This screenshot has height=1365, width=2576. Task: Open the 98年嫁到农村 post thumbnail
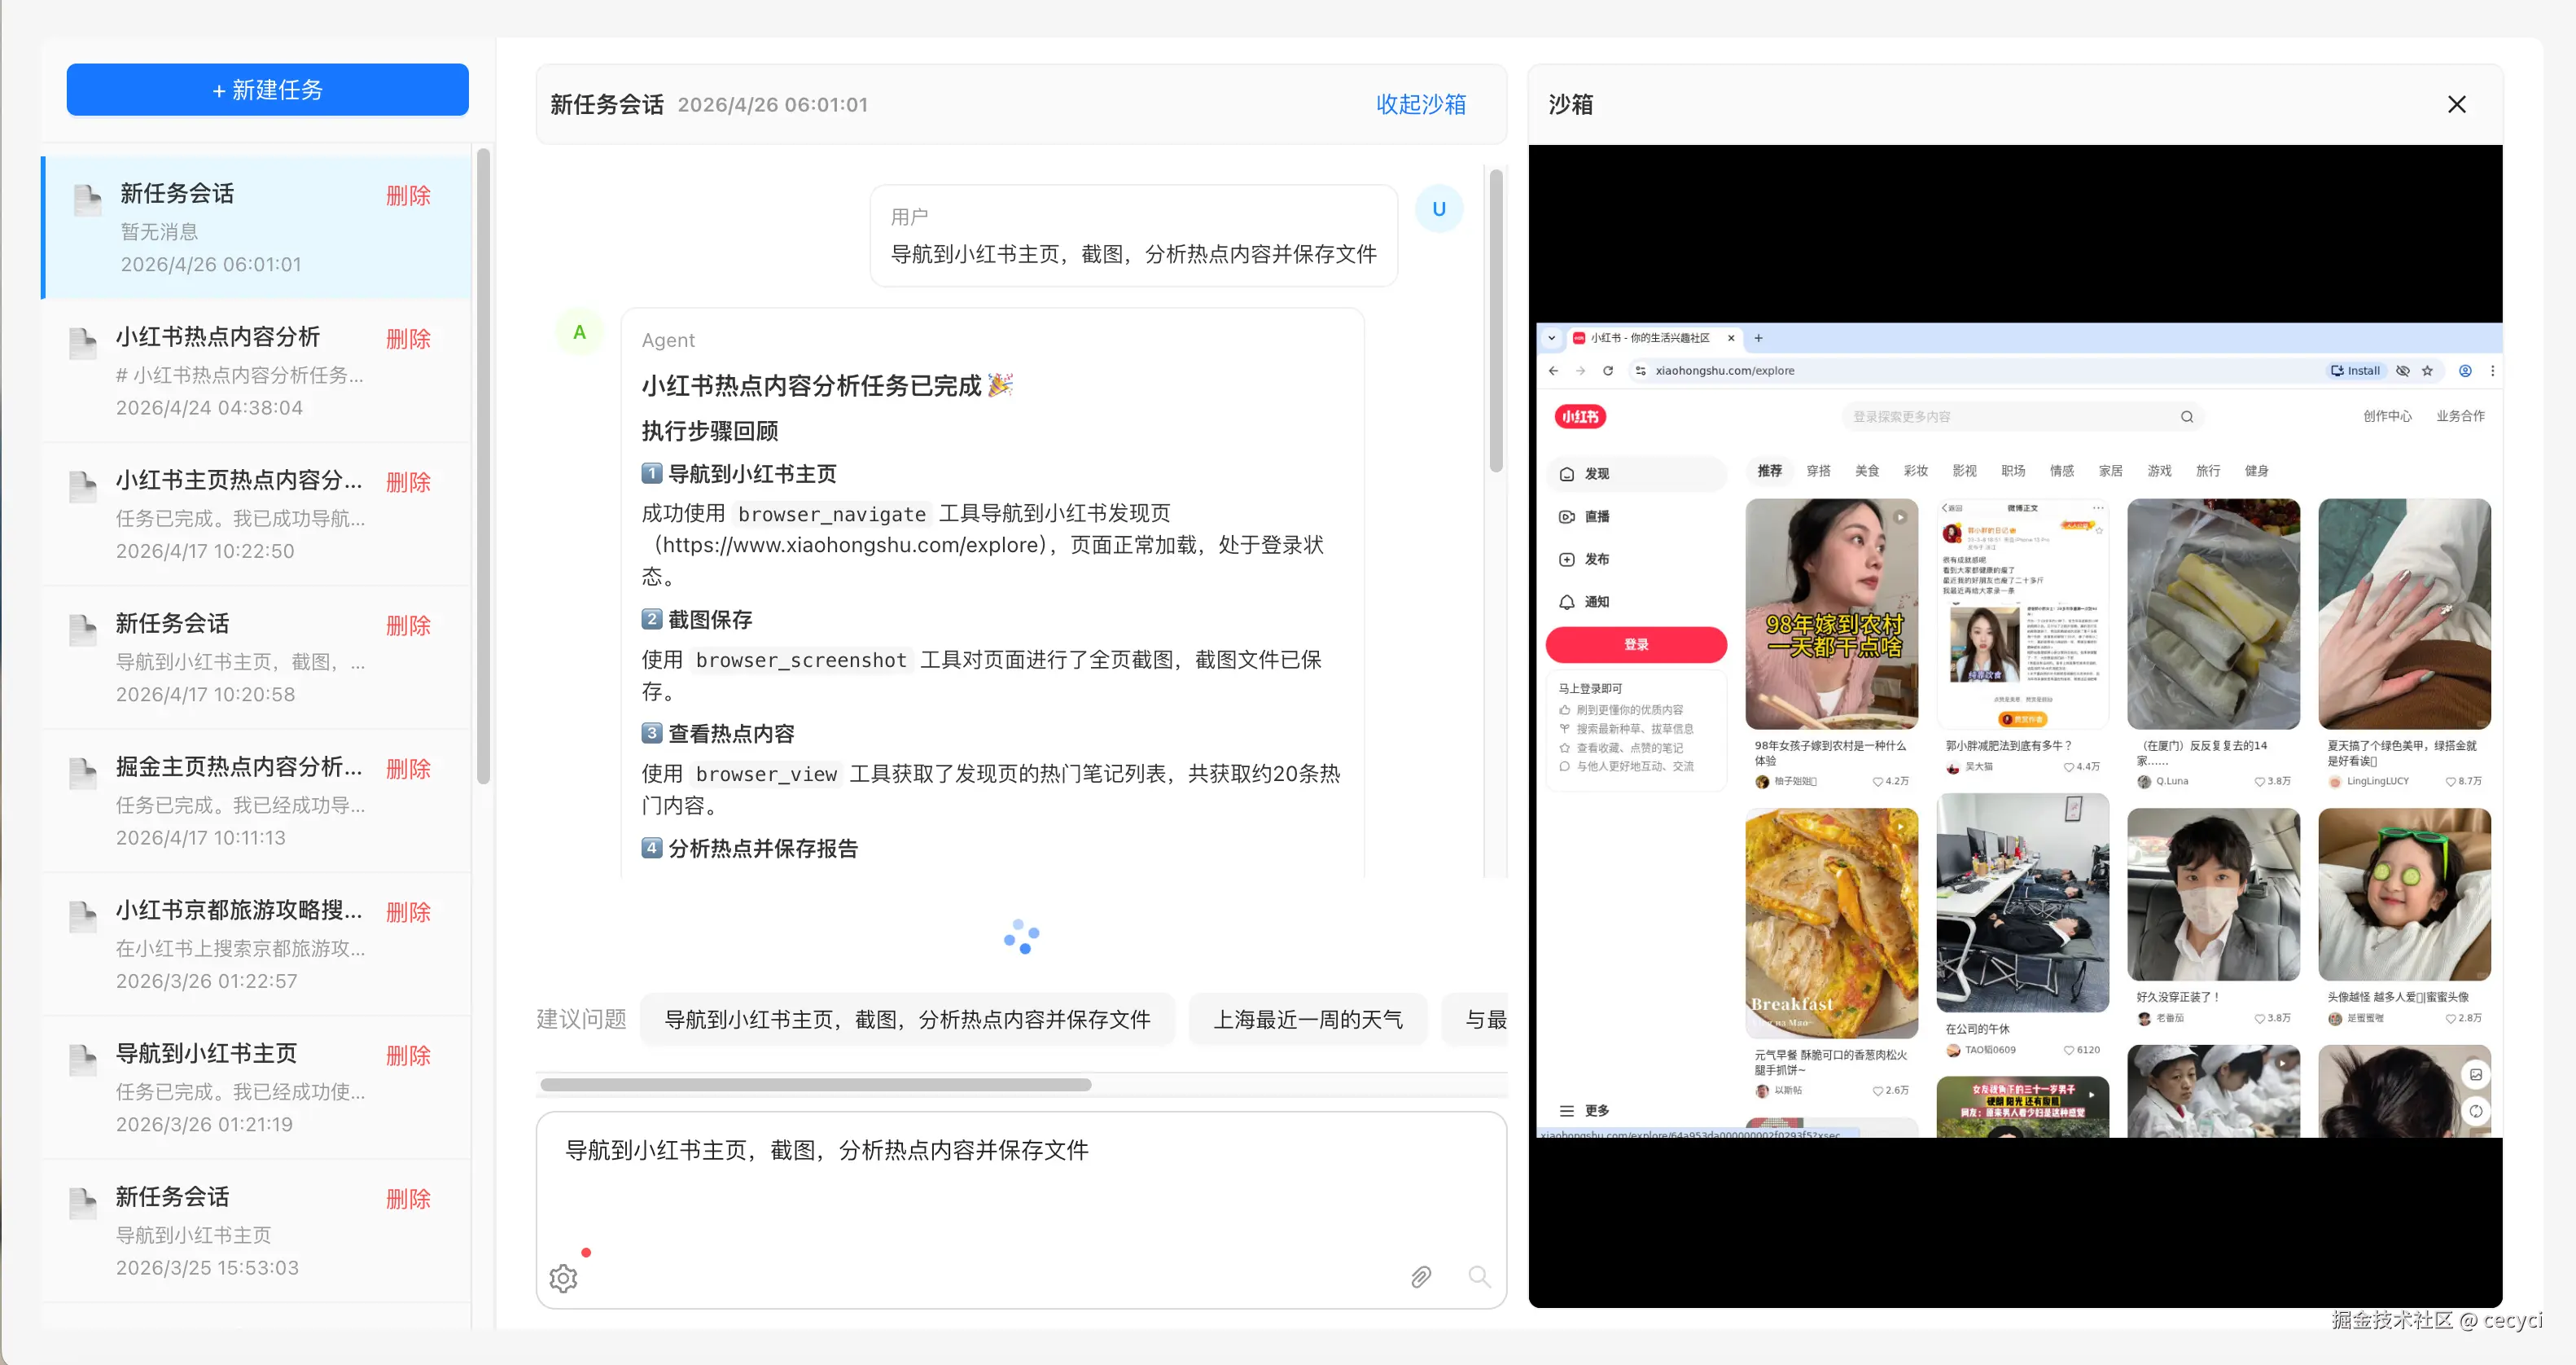click(x=1831, y=613)
